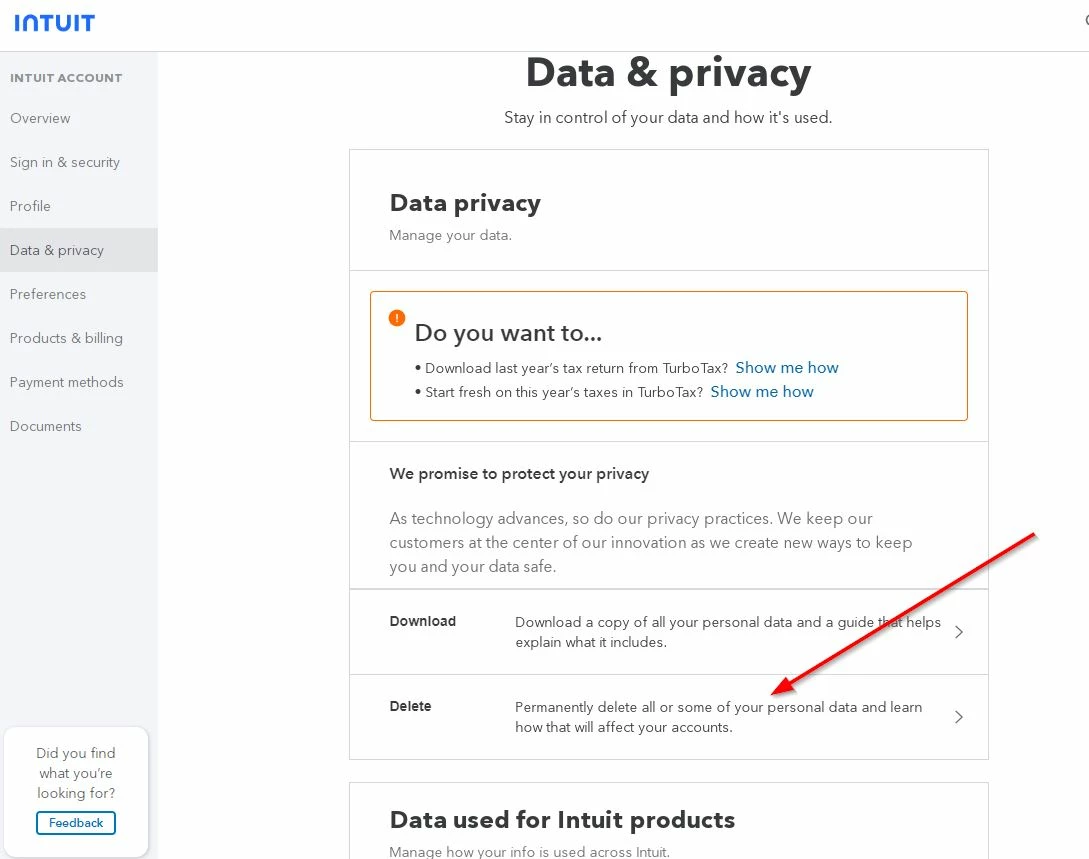Expand the Delete data row chevron
The height and width of the screenshot is (859, 1089).
pos(958,717)
